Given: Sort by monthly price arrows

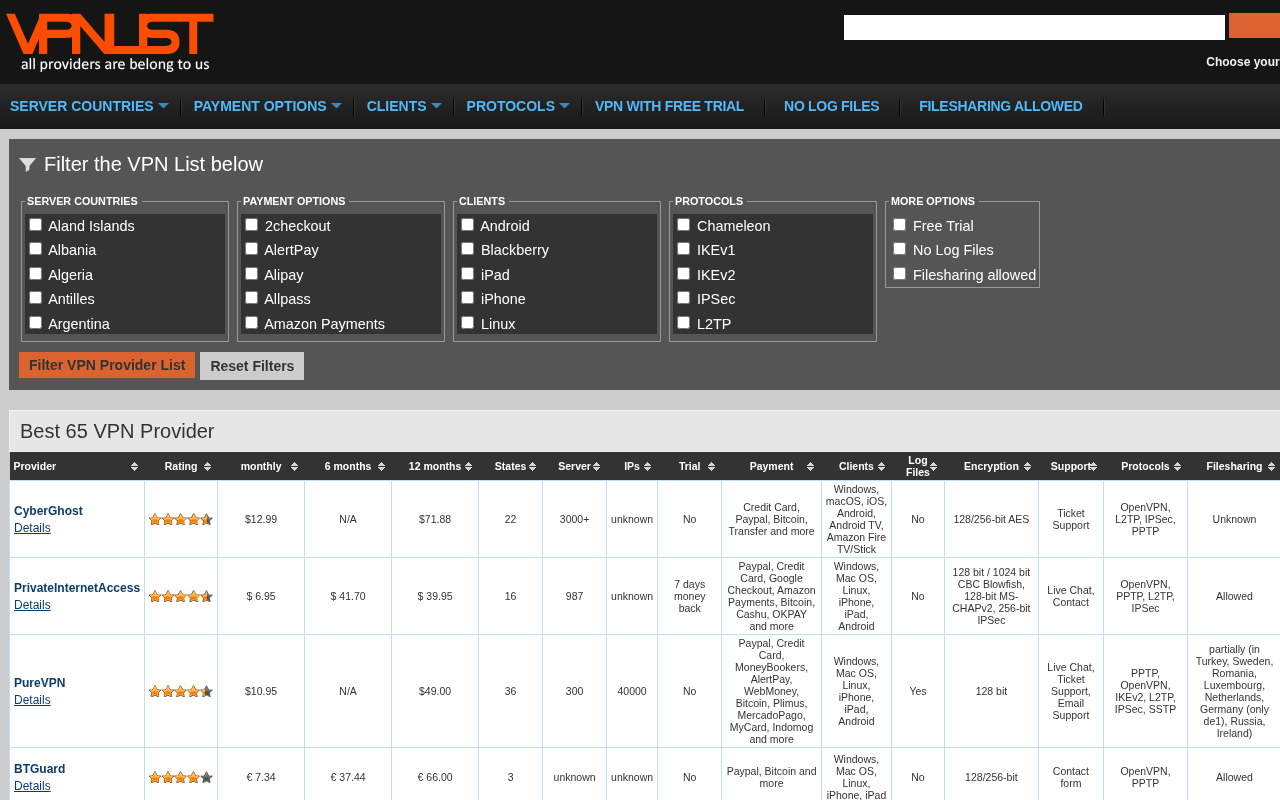Looking at the screenshot, I should pyautogui.click(x=294, y=467).
